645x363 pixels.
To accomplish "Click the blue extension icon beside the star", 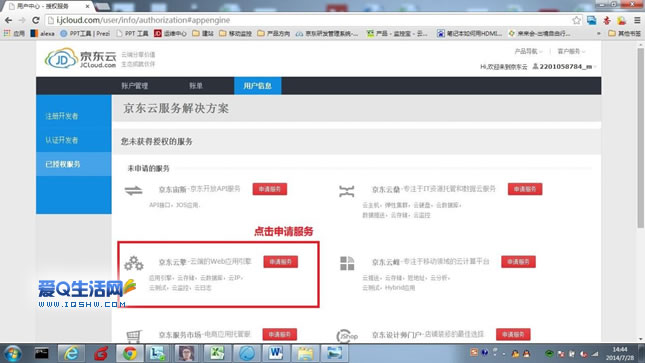I will (x=592, y=20).
